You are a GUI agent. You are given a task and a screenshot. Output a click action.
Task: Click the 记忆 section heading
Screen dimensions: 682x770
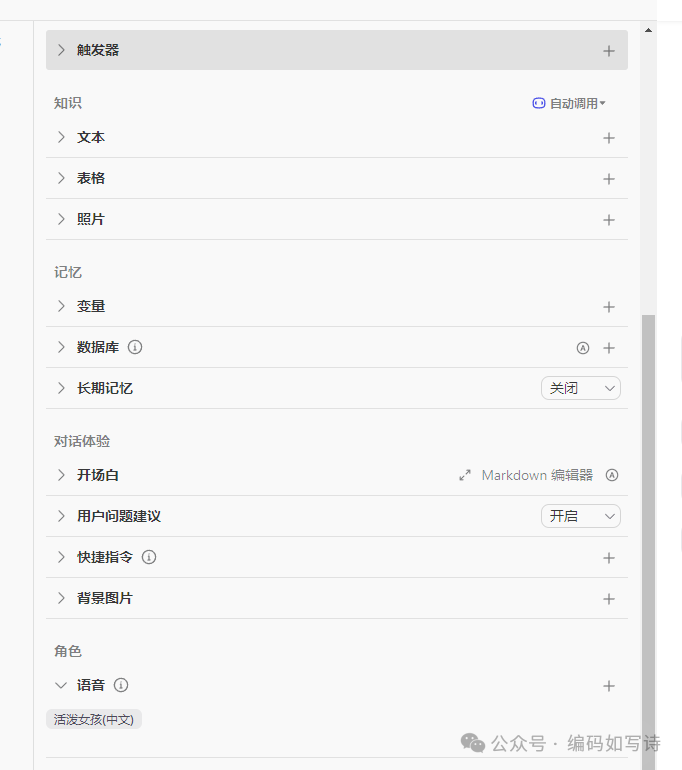click(68, 273)
